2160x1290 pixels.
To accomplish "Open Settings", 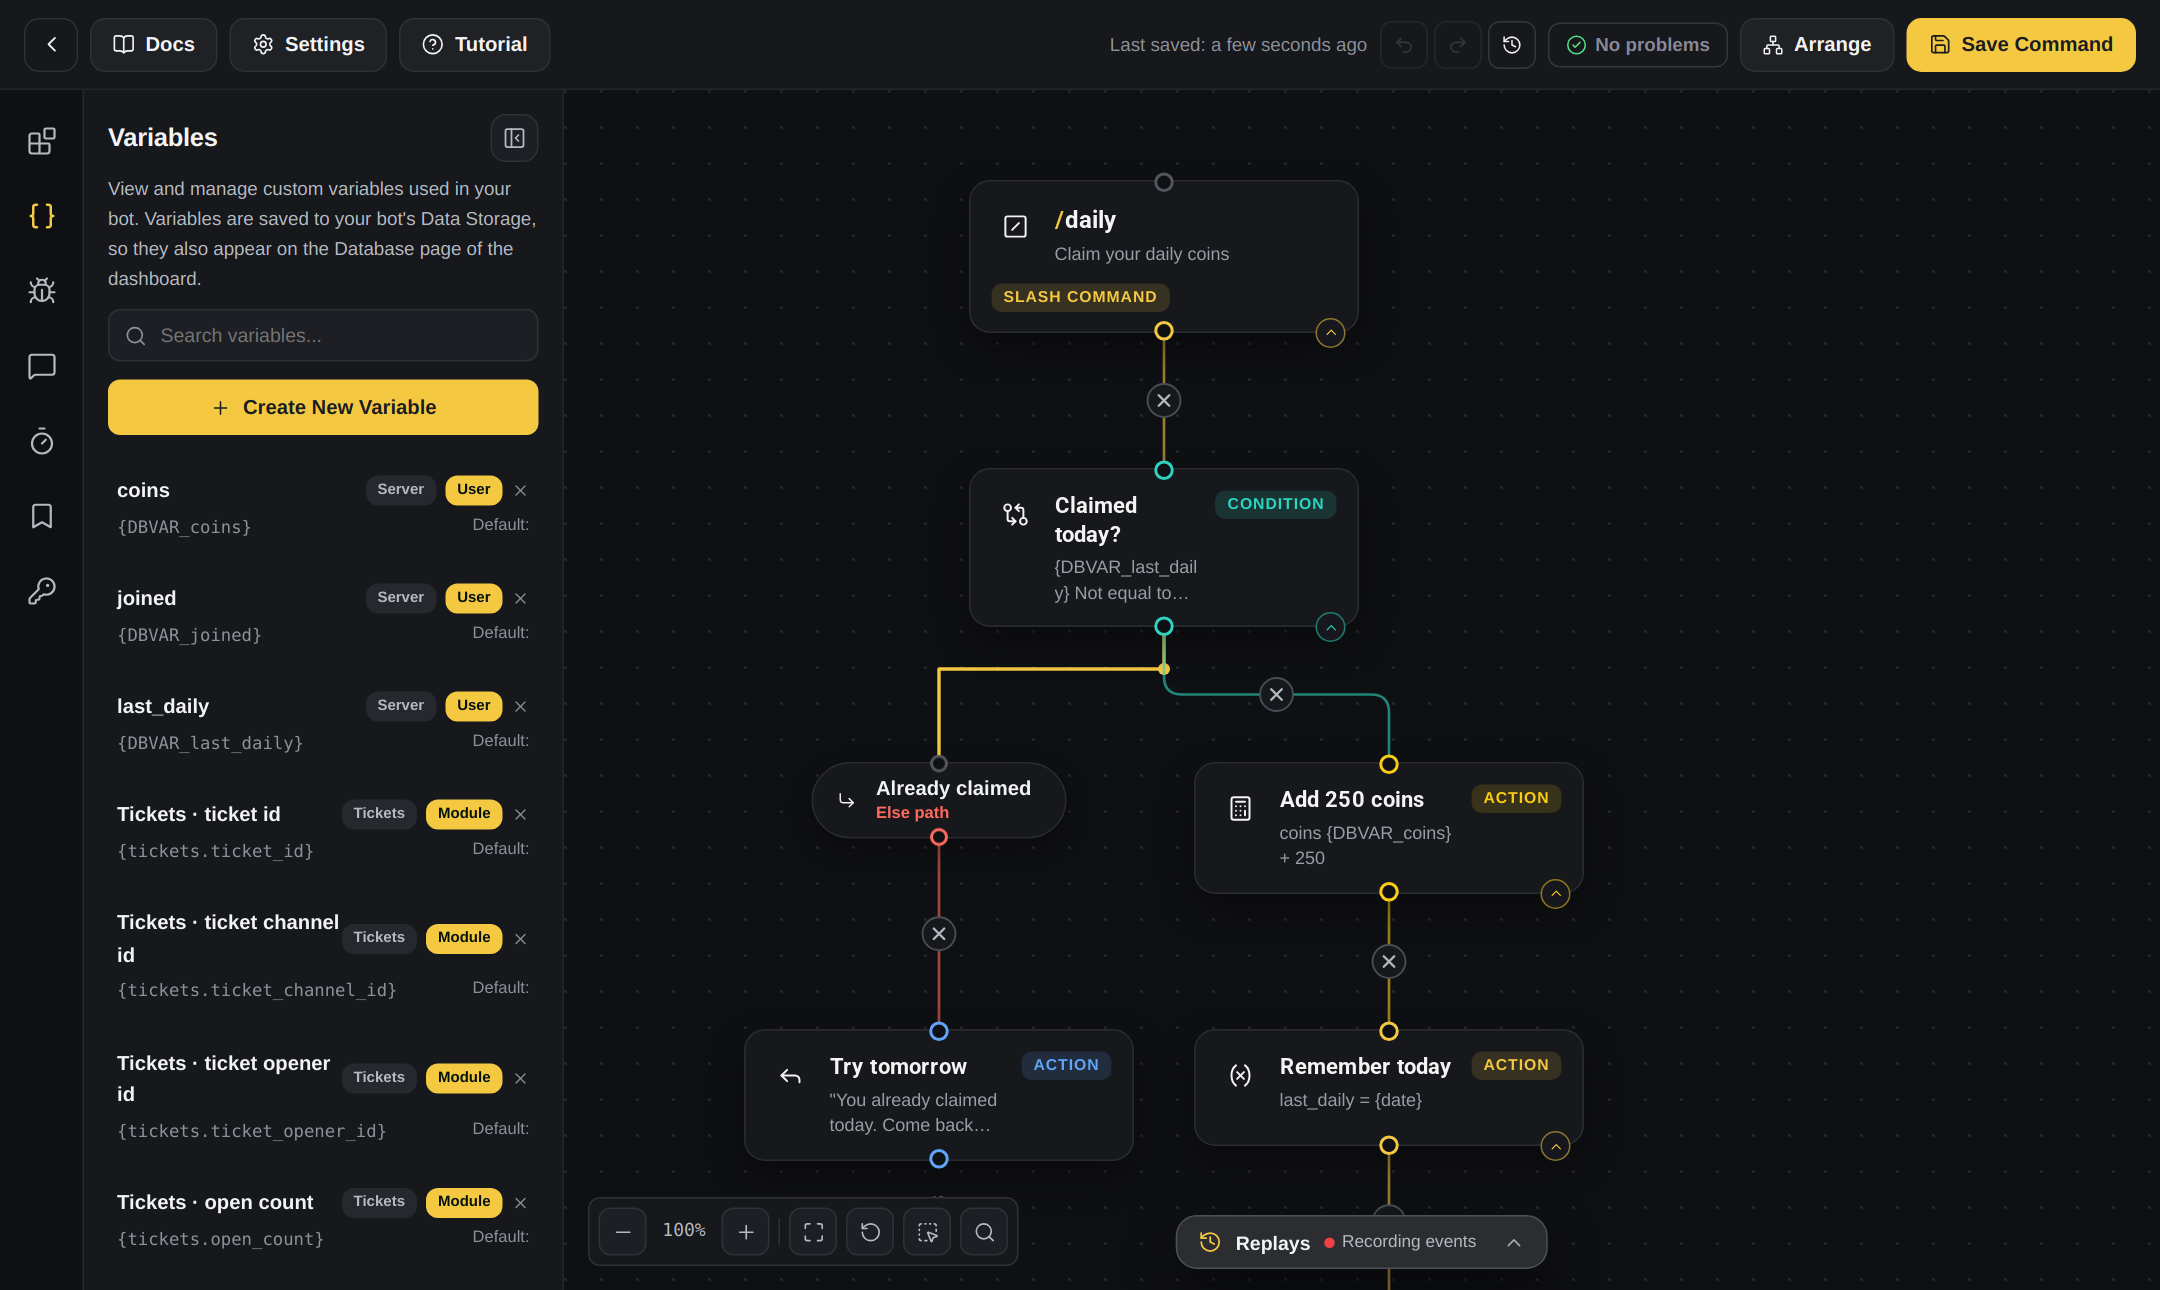I will click(x=308, y=45).
